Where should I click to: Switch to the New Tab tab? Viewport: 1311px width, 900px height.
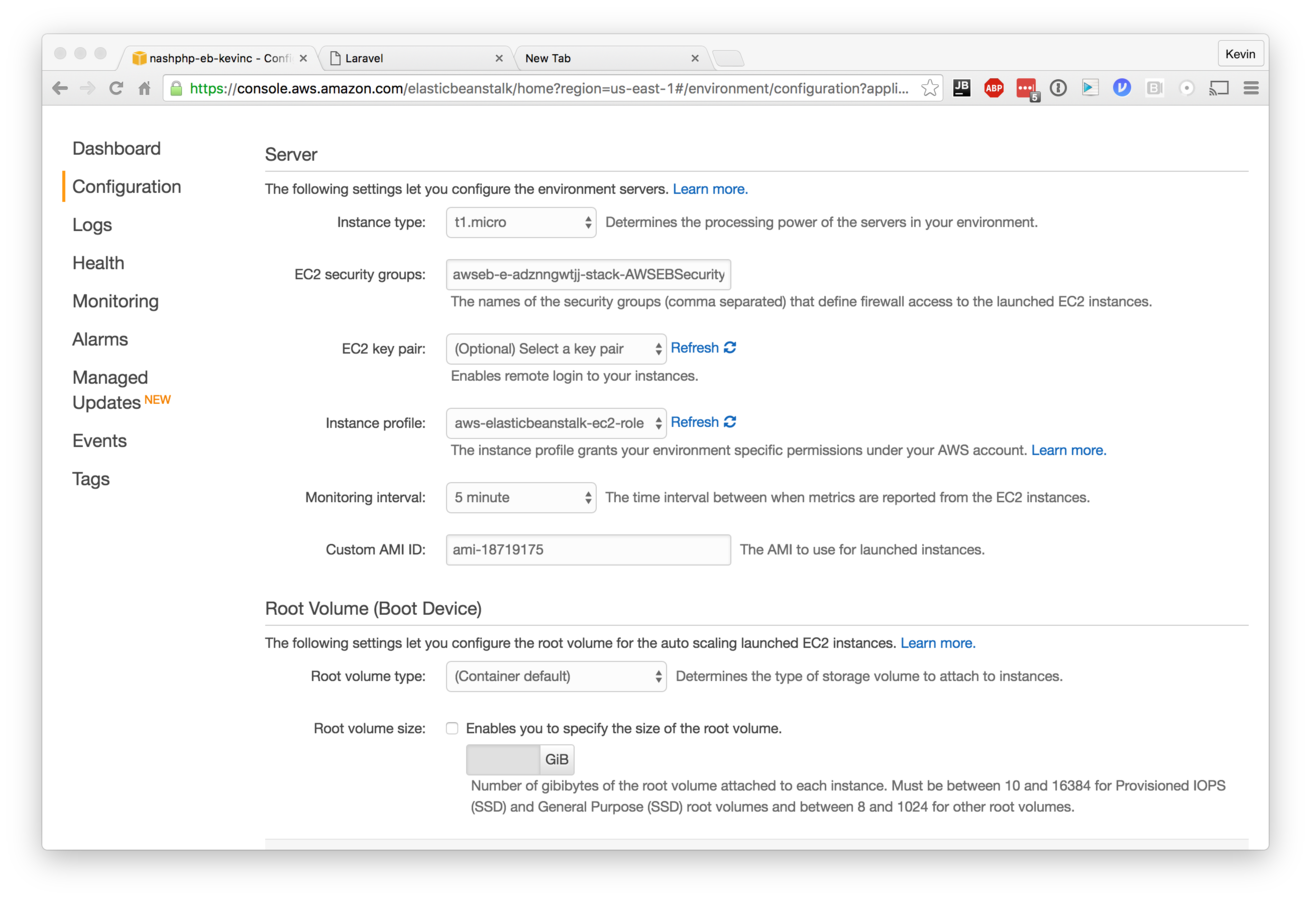pyautogui.click(x=612, y=58)
